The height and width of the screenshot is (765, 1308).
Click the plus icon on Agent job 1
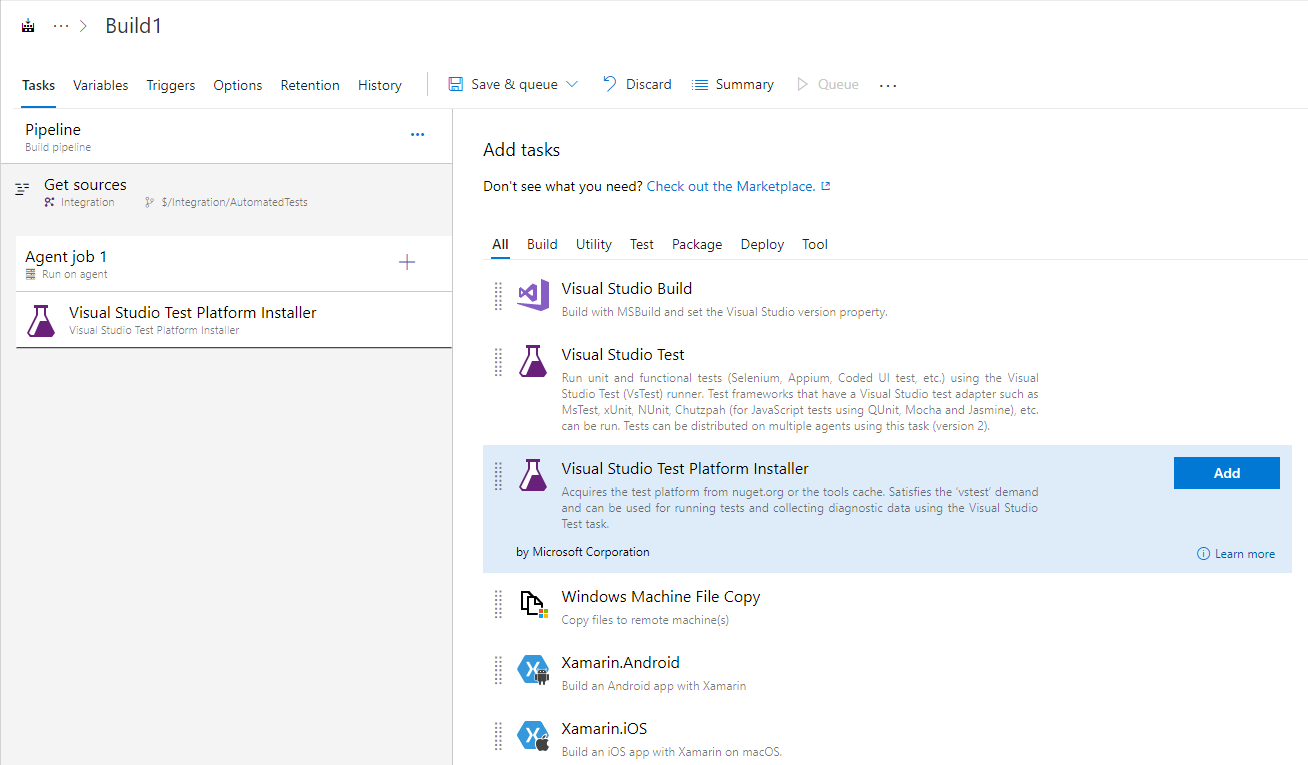point(407,261)
